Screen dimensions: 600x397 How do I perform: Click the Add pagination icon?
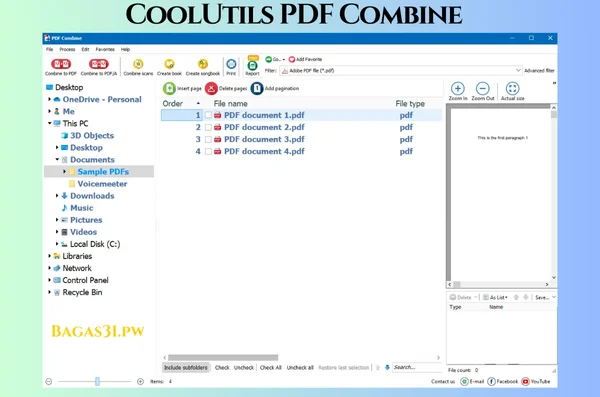pyautogui.click(x=257, y=88)
